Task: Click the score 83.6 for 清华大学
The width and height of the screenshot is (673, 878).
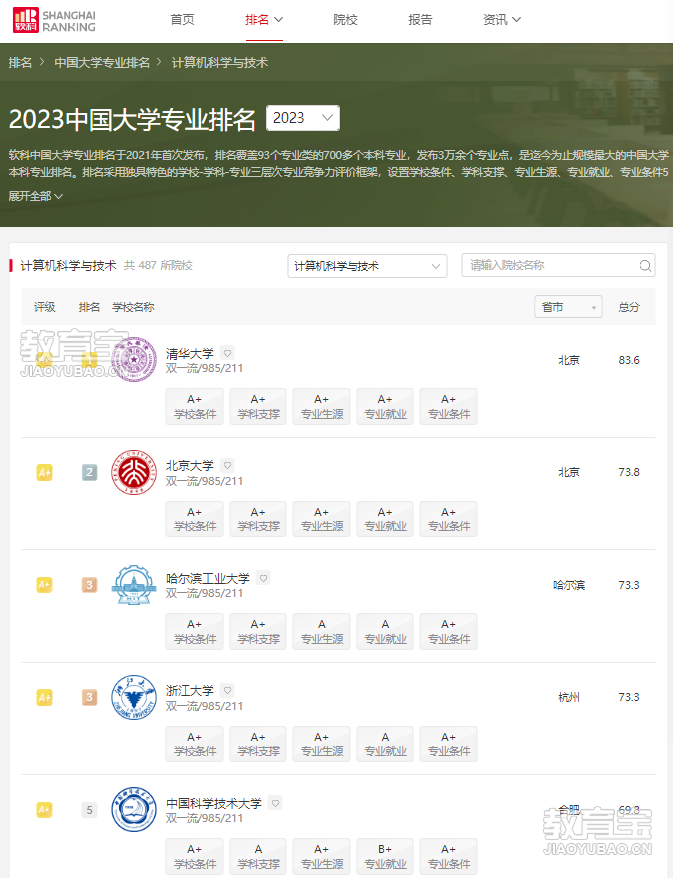Action: coord(629,360)
